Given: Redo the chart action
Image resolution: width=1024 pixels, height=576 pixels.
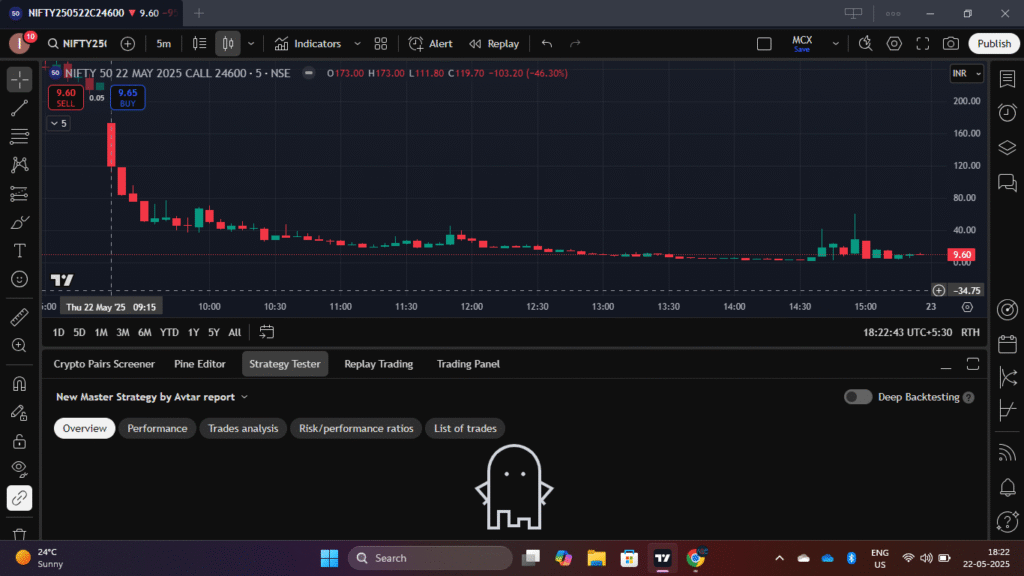Looking at the screenshot, I should (575, 44).
